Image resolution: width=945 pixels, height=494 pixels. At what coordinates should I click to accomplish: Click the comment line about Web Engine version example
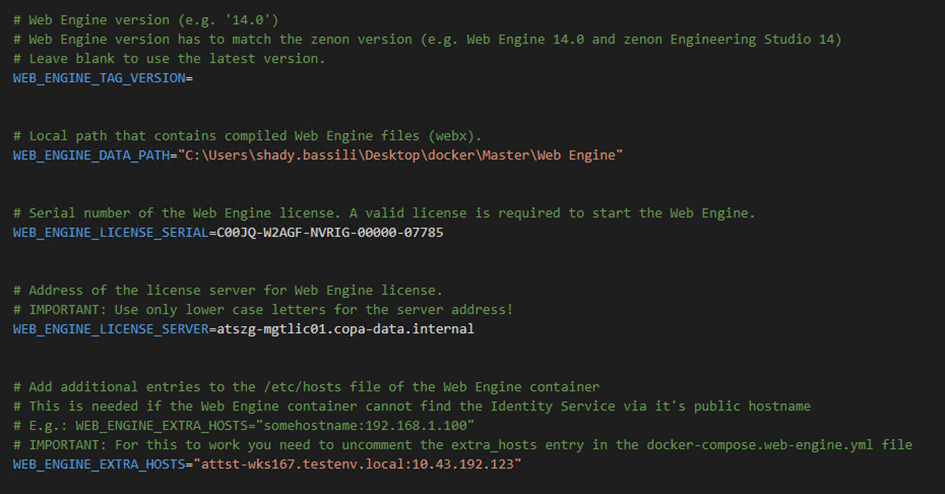point(146,20)
